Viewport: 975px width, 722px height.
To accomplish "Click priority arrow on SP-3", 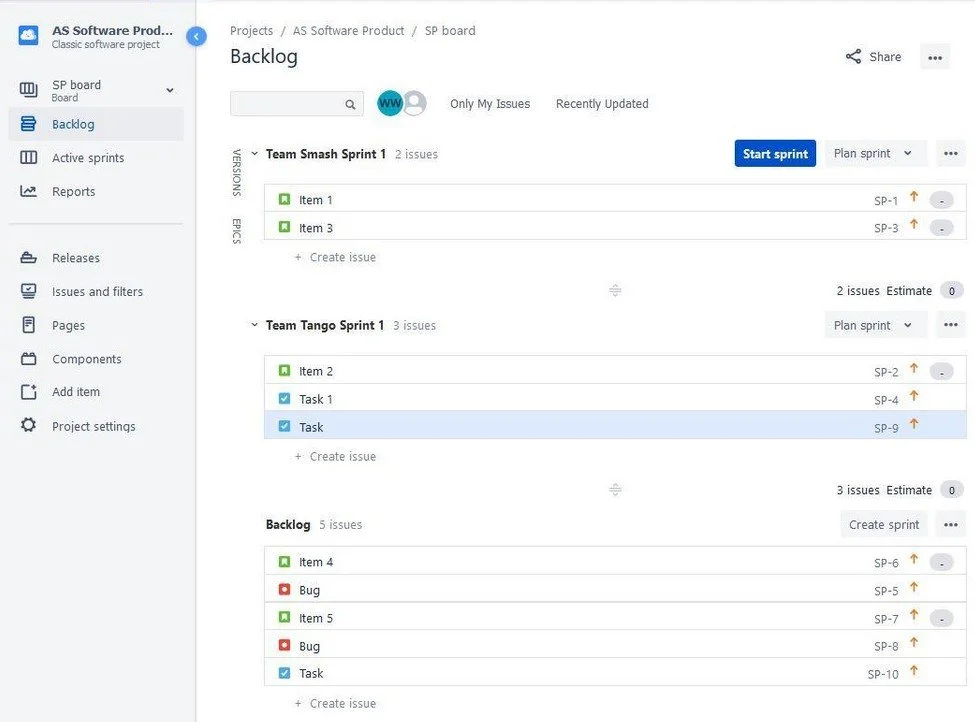I will pos(913,224).
